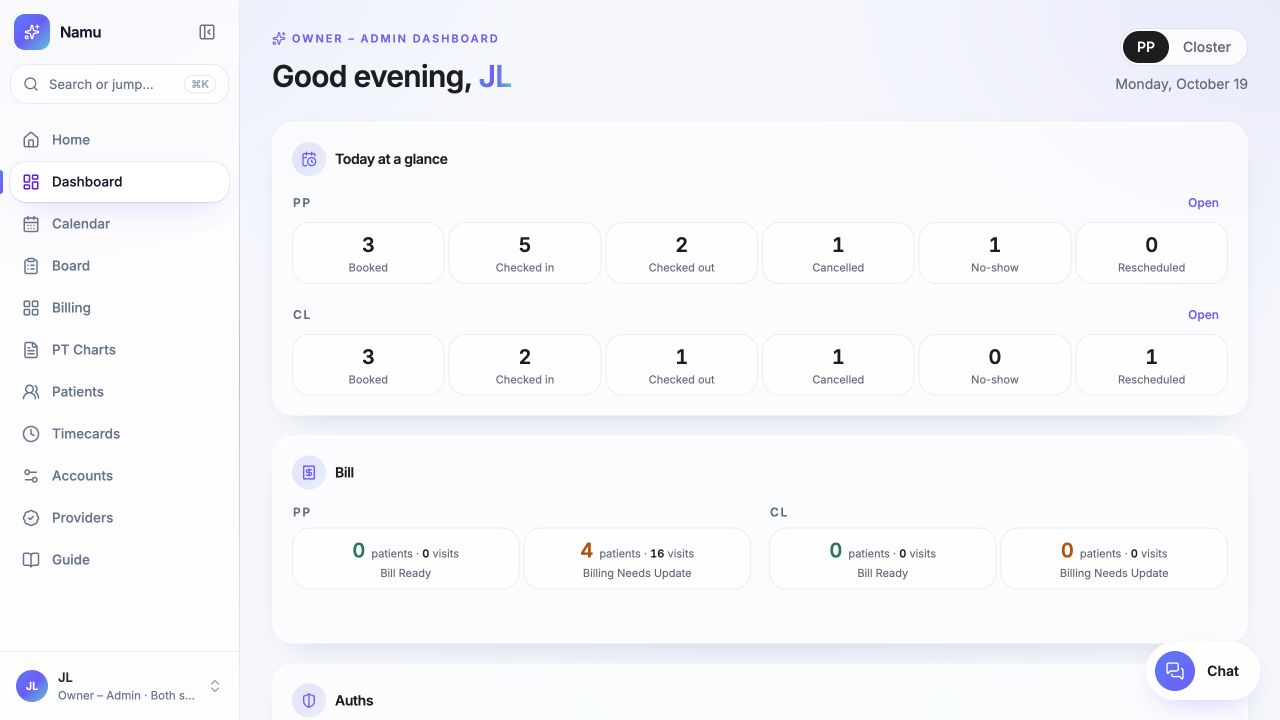Viewport: 1280px width, 720px height.
Task: Click the Bill section dollar icon
Action: click(x=309, y=472)
